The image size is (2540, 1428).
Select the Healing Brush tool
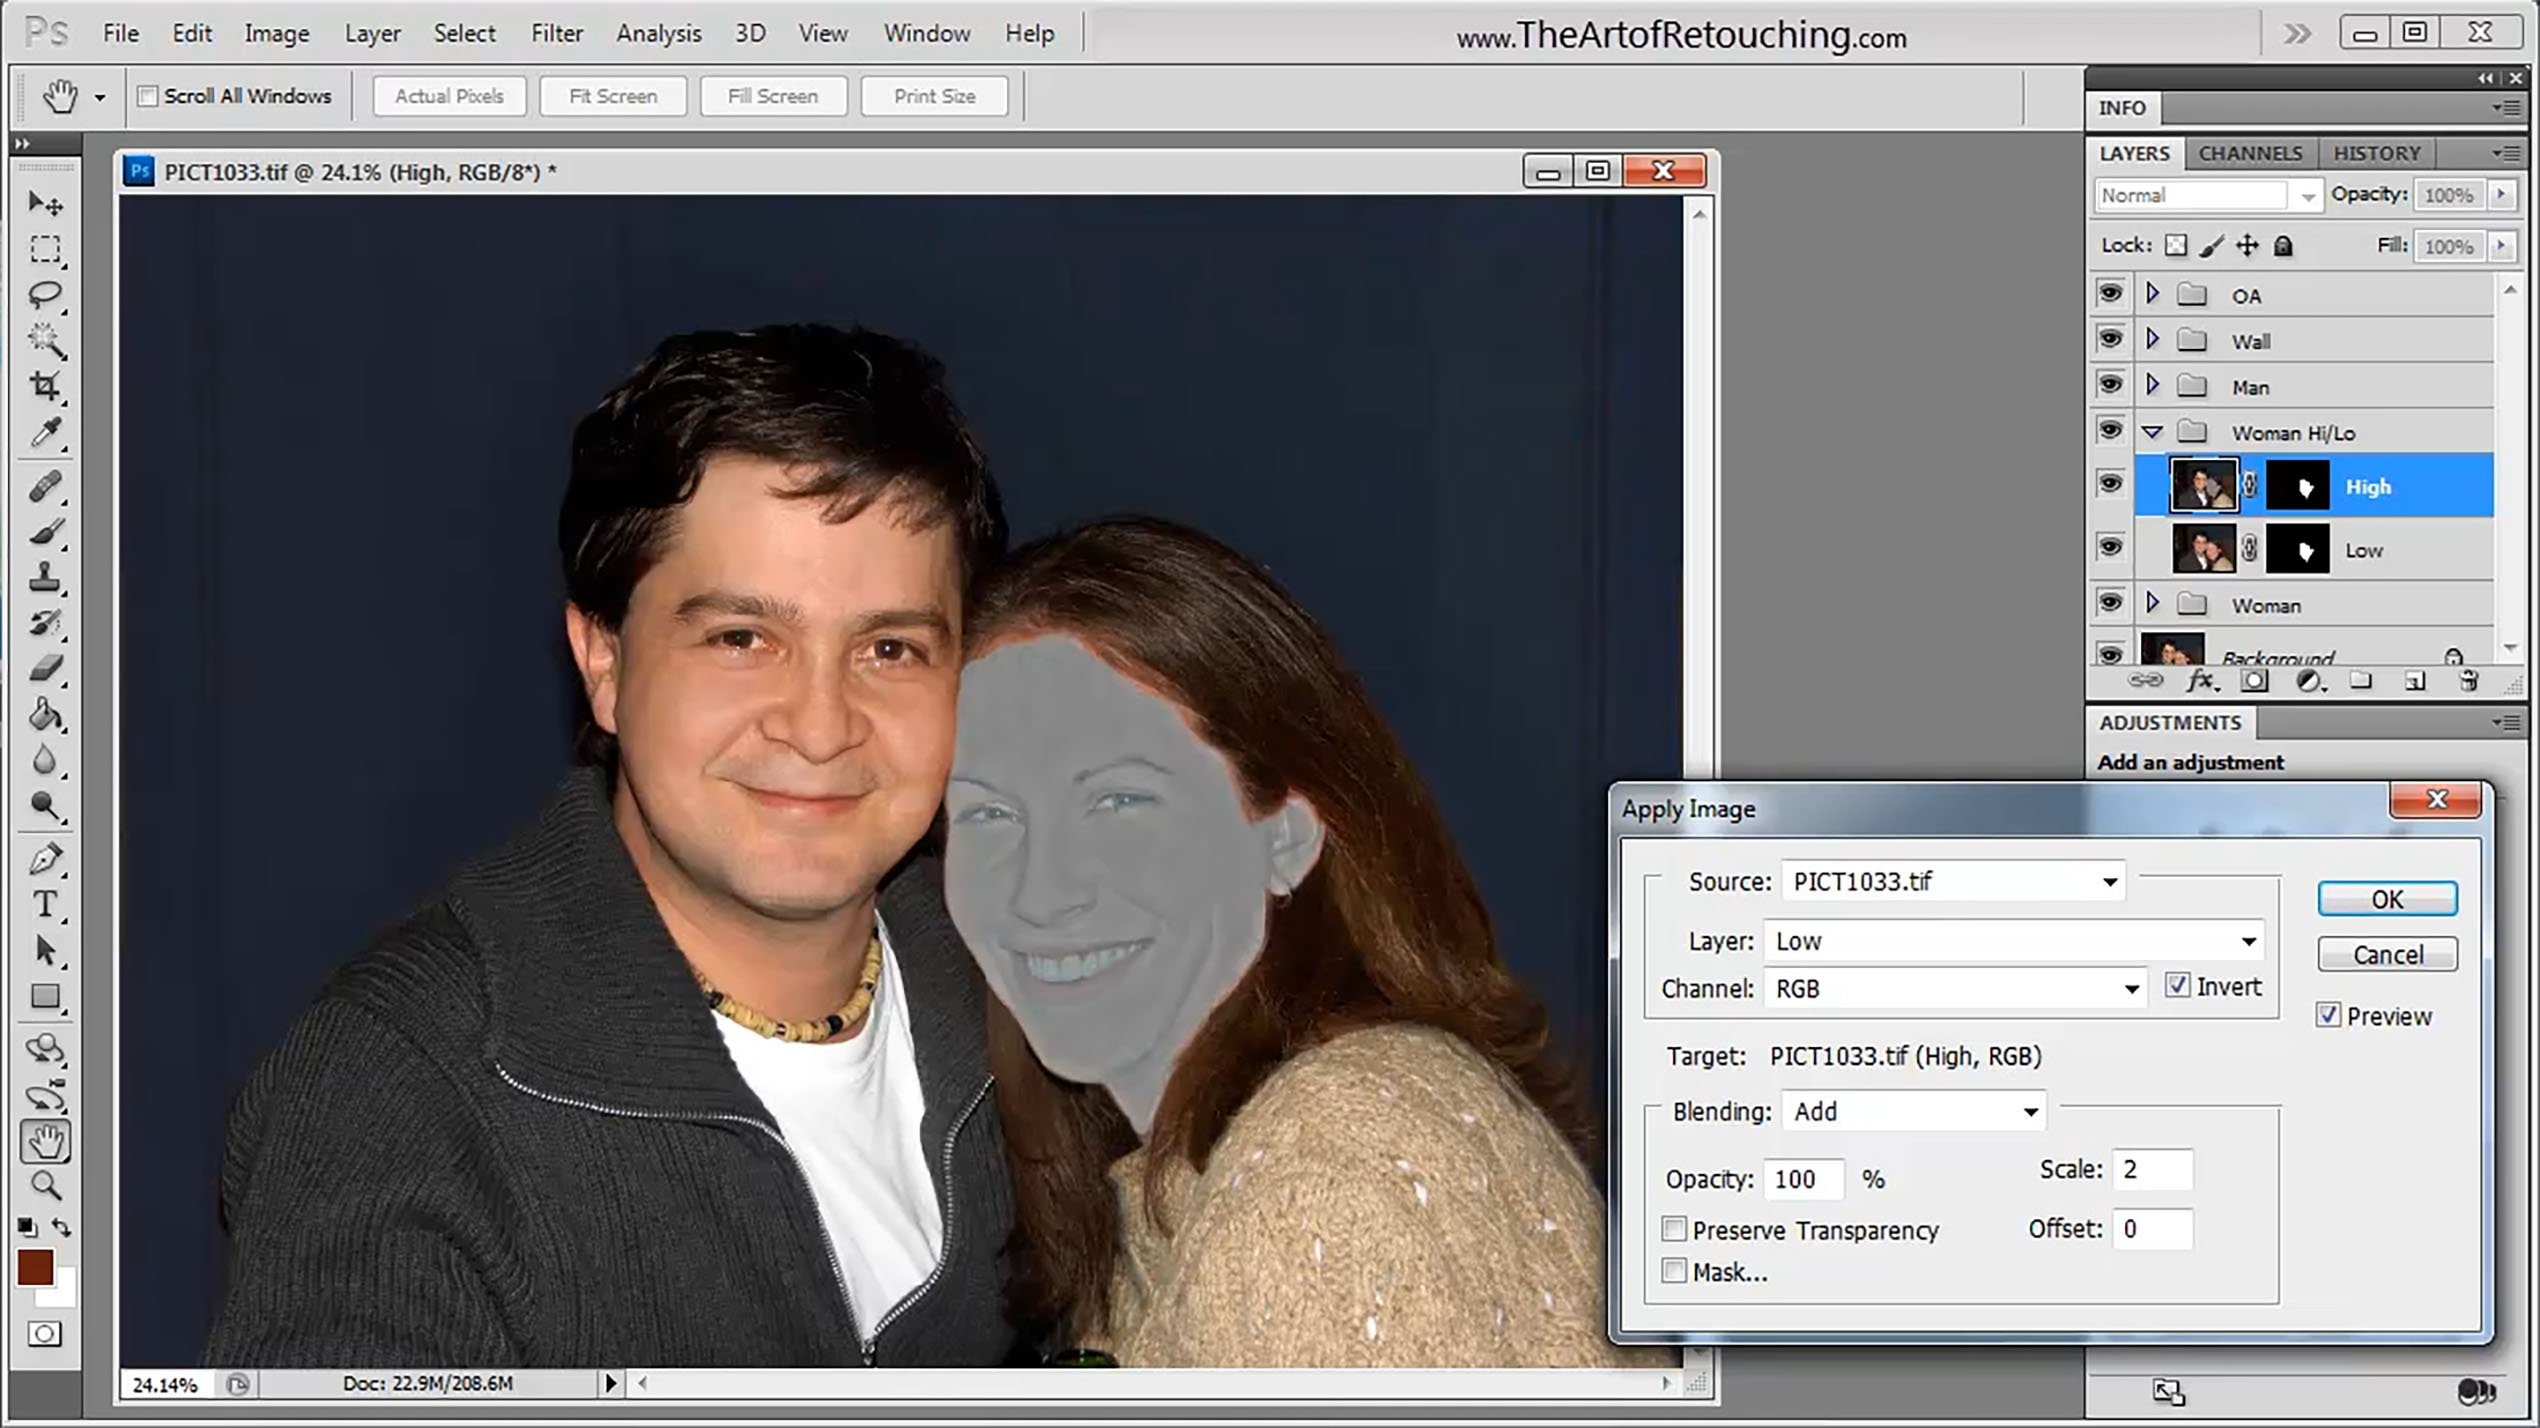pyautogui.click(x=47, y=485)
